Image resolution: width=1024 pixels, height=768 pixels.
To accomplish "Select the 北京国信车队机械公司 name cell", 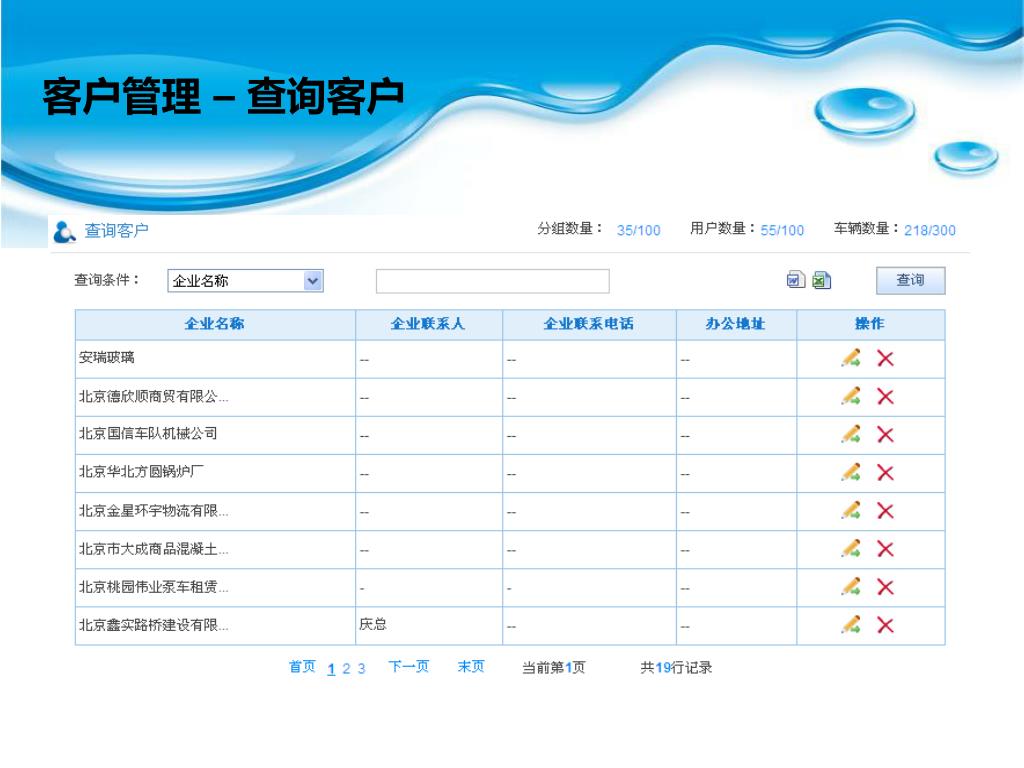I will tap(215, 435).
